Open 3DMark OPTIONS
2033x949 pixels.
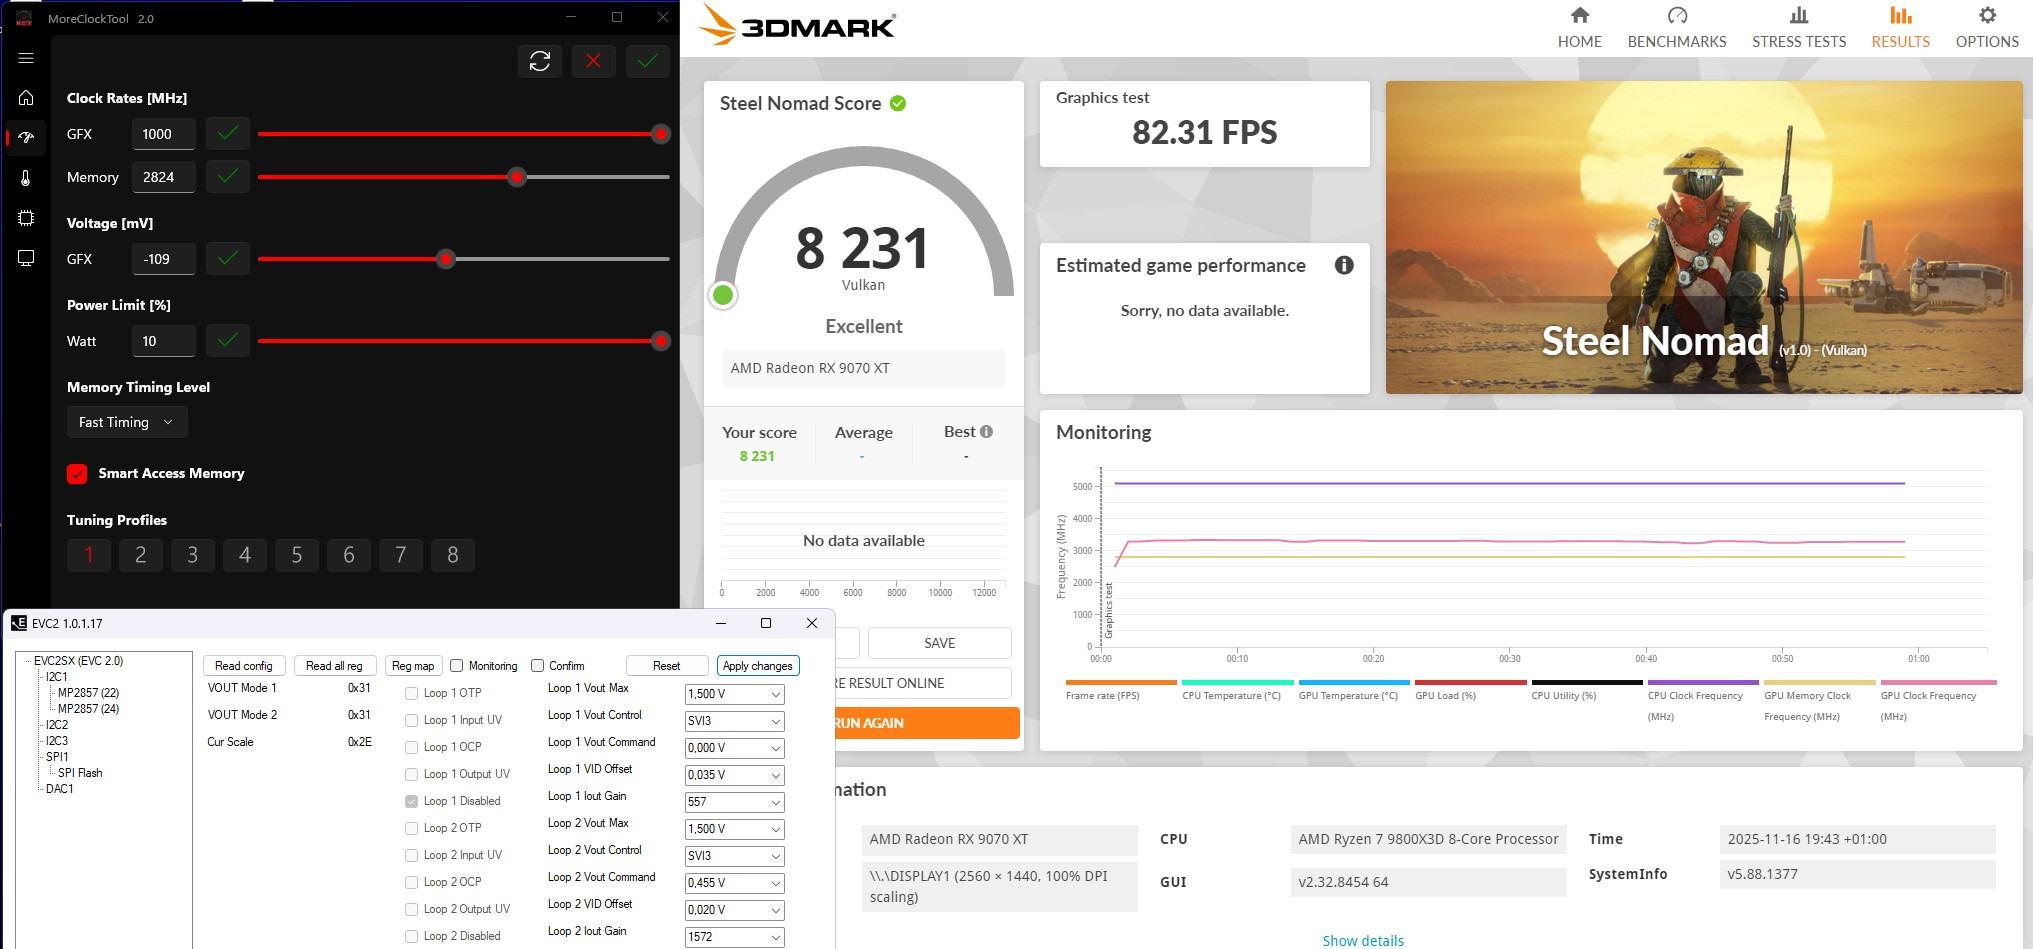point(1987,27)
